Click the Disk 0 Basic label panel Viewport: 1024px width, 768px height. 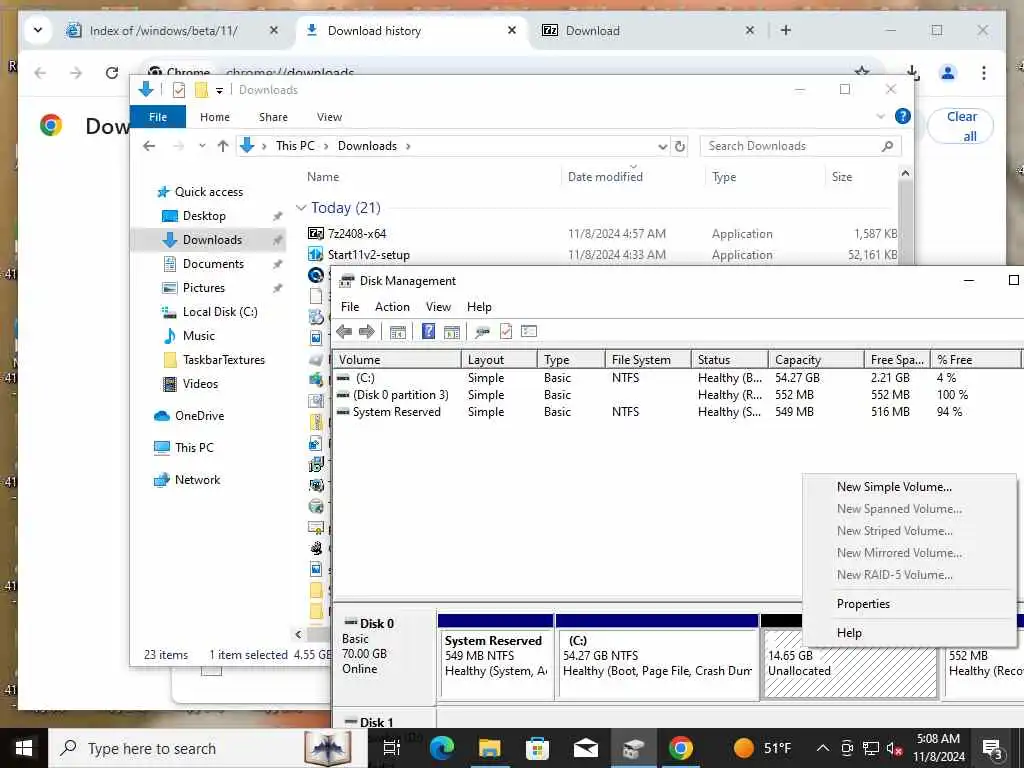(384, 656)
